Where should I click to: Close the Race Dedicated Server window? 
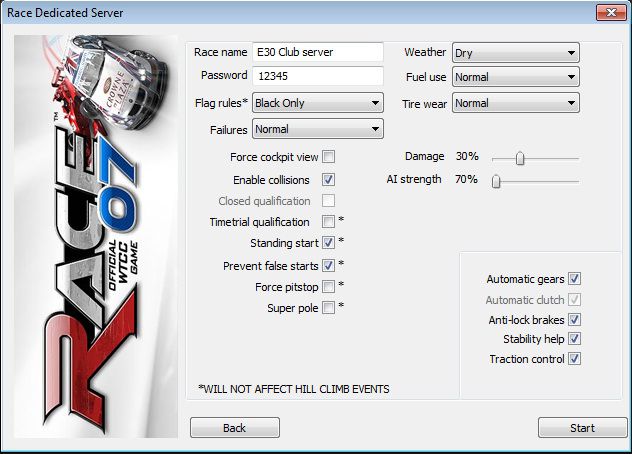pos(611,12)
